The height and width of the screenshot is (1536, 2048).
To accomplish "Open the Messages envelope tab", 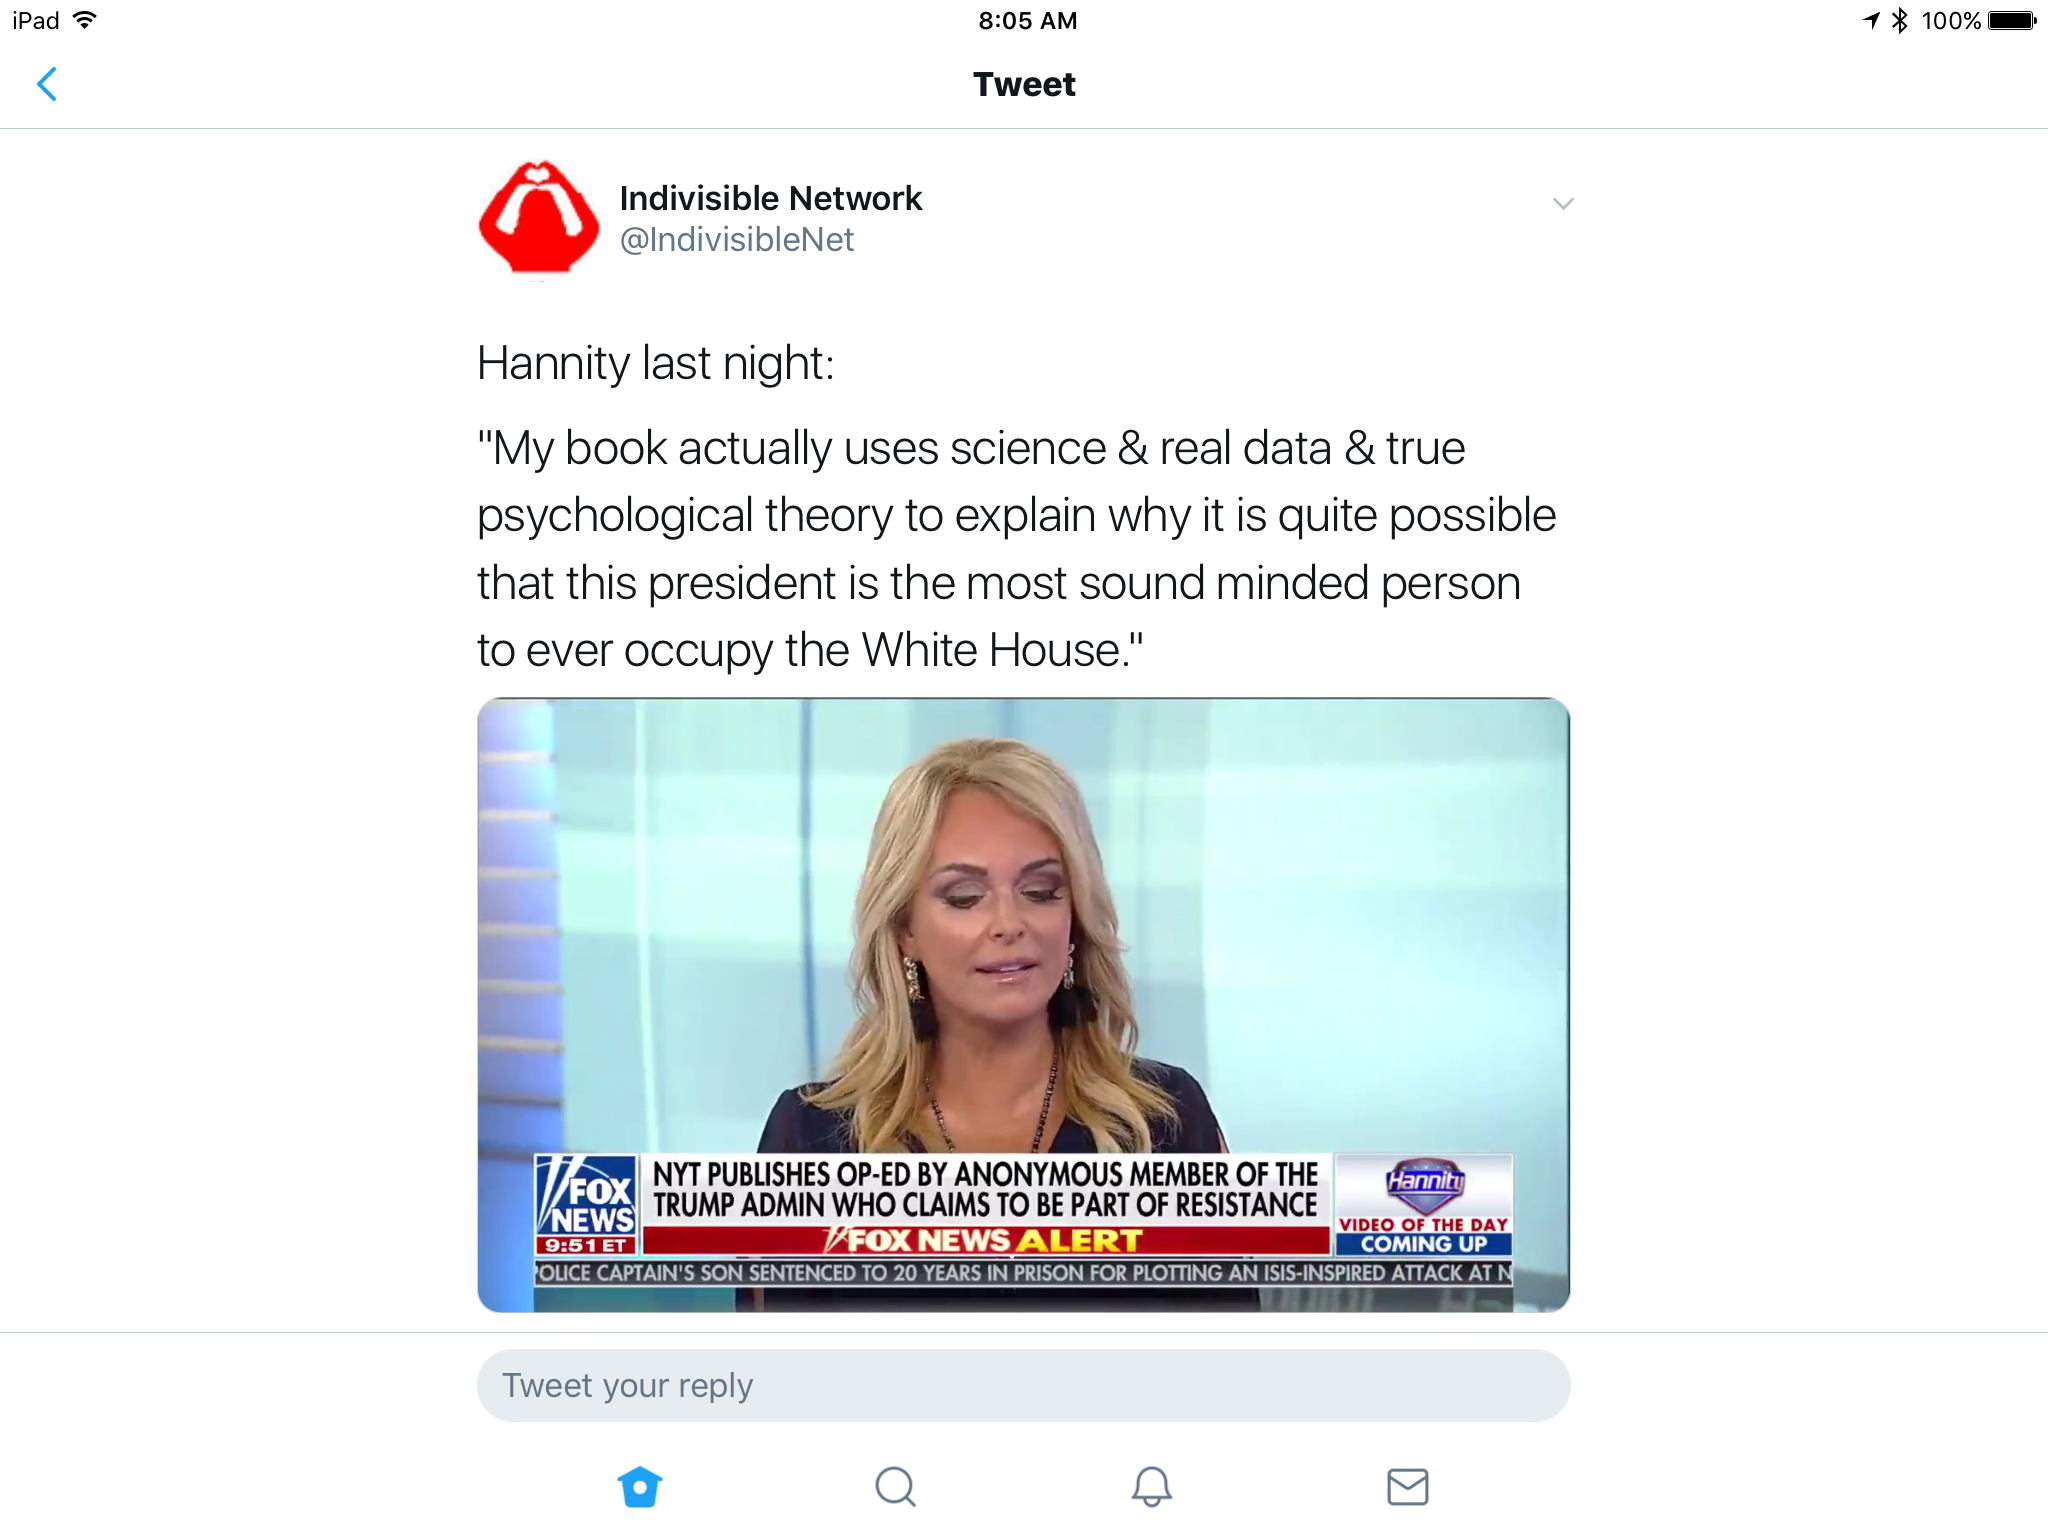I will [1407, 1486].
